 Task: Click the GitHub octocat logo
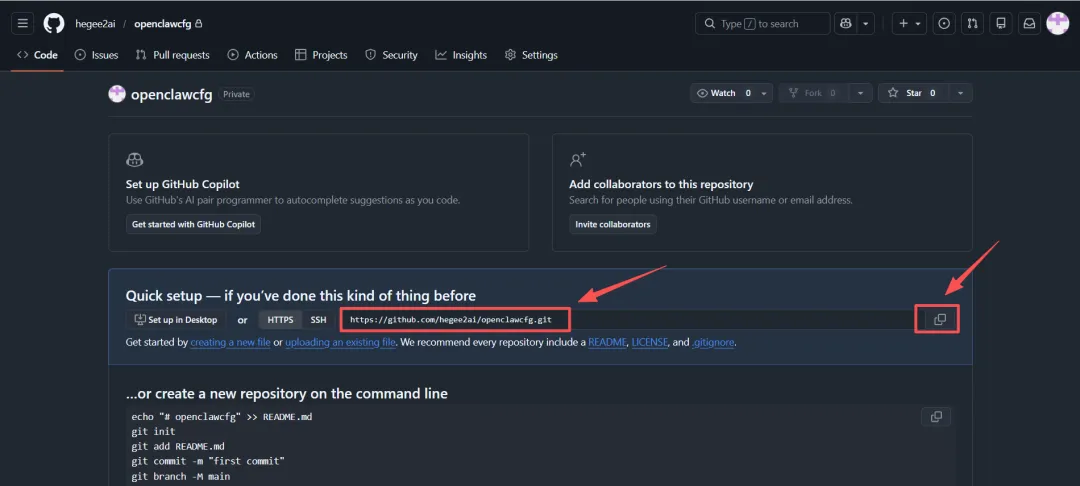point(54,23)
